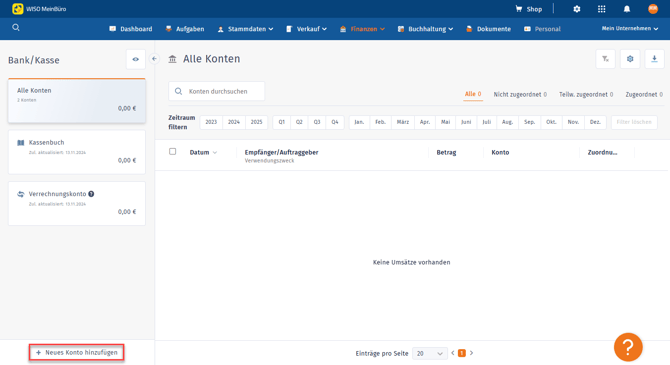670x365 pixels.
Task: Filter by month Nov.
Action: click(x=573, y=122)
